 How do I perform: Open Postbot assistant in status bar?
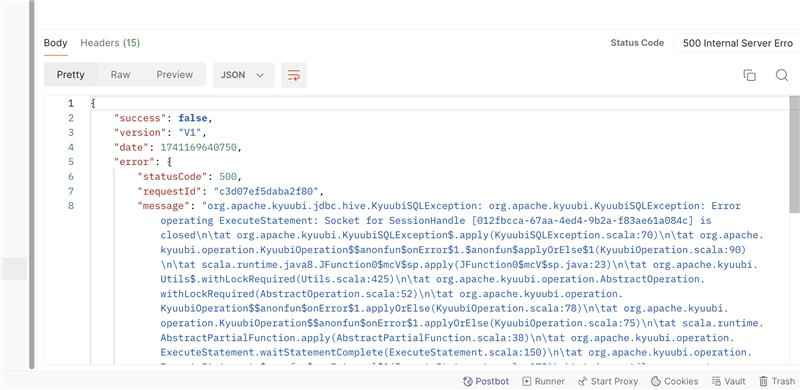486,381
